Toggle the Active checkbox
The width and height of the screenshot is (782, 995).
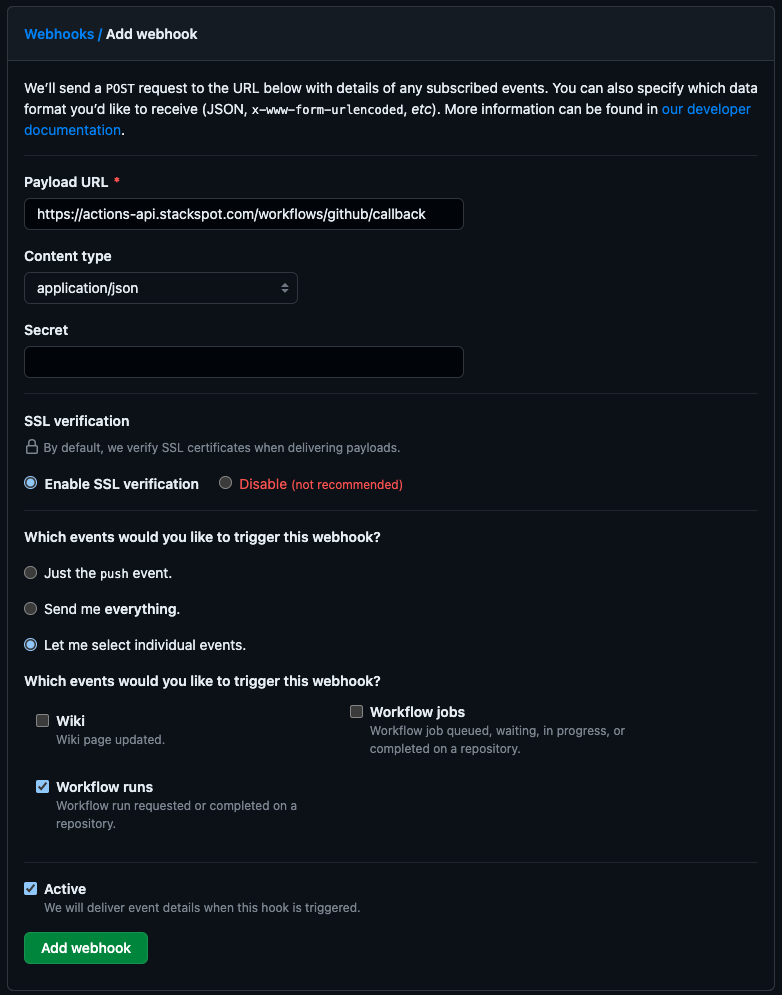click(x=30, y=888)
